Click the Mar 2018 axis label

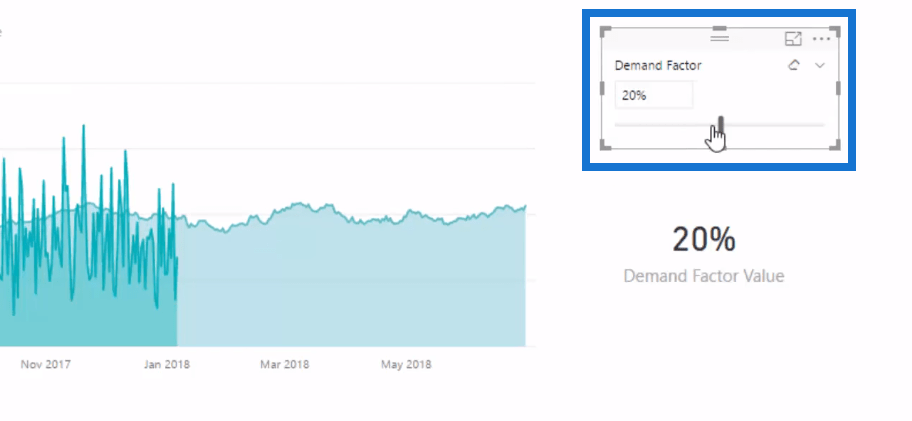pyautogui.click(x=284, y=365)
